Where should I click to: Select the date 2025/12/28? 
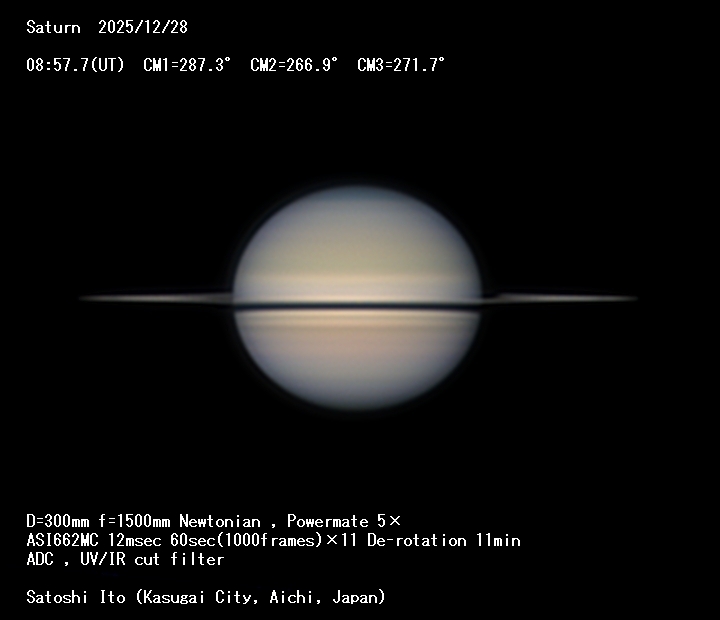(x=142, y=27)
